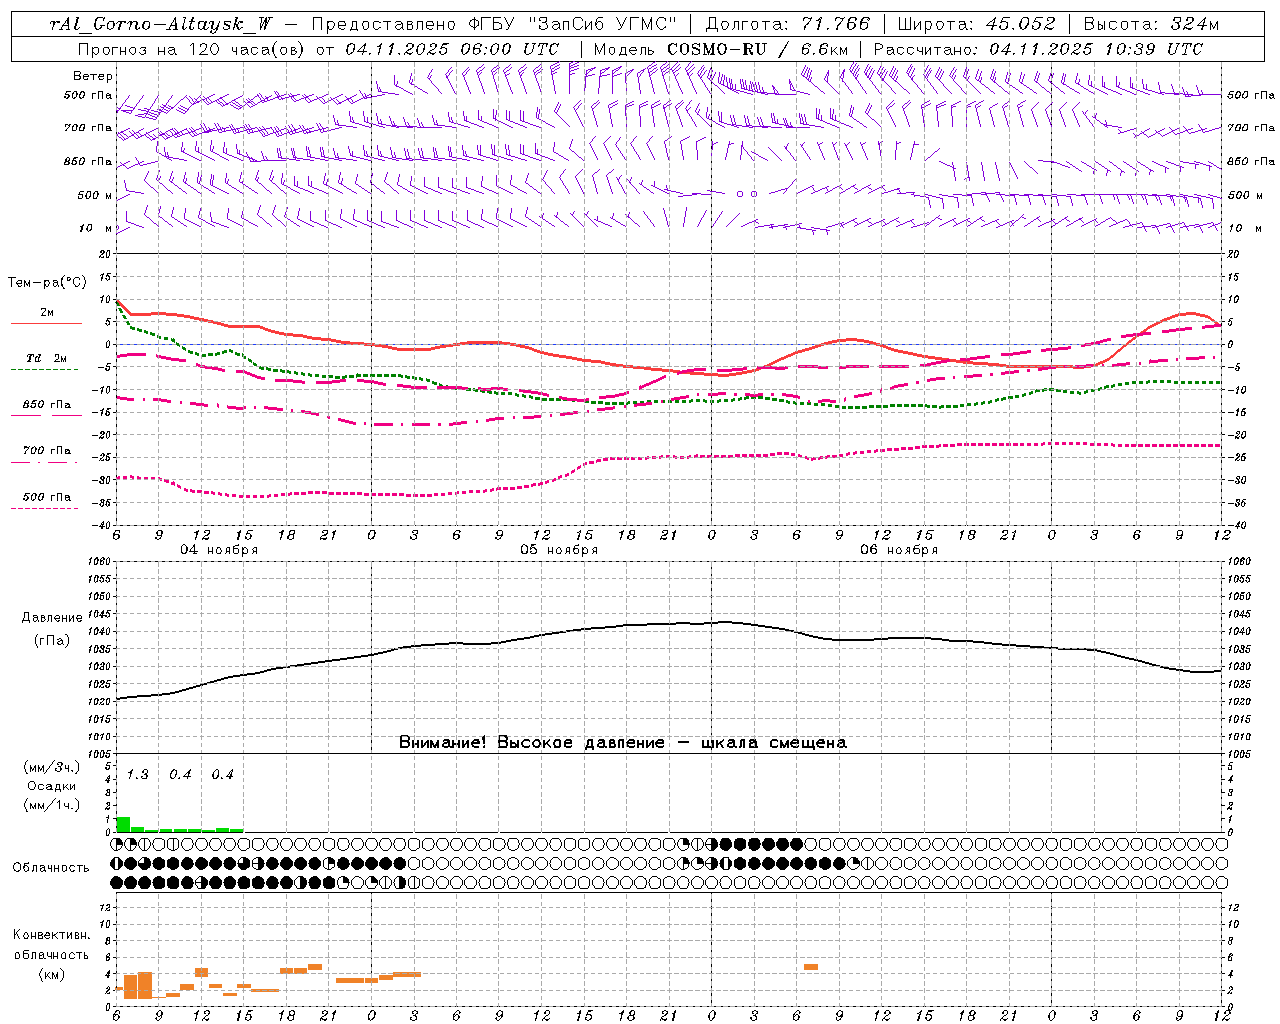Click the 'Облачность' cloudiness label
This screenshot has height=1024, width=1280.
point(51,868)
